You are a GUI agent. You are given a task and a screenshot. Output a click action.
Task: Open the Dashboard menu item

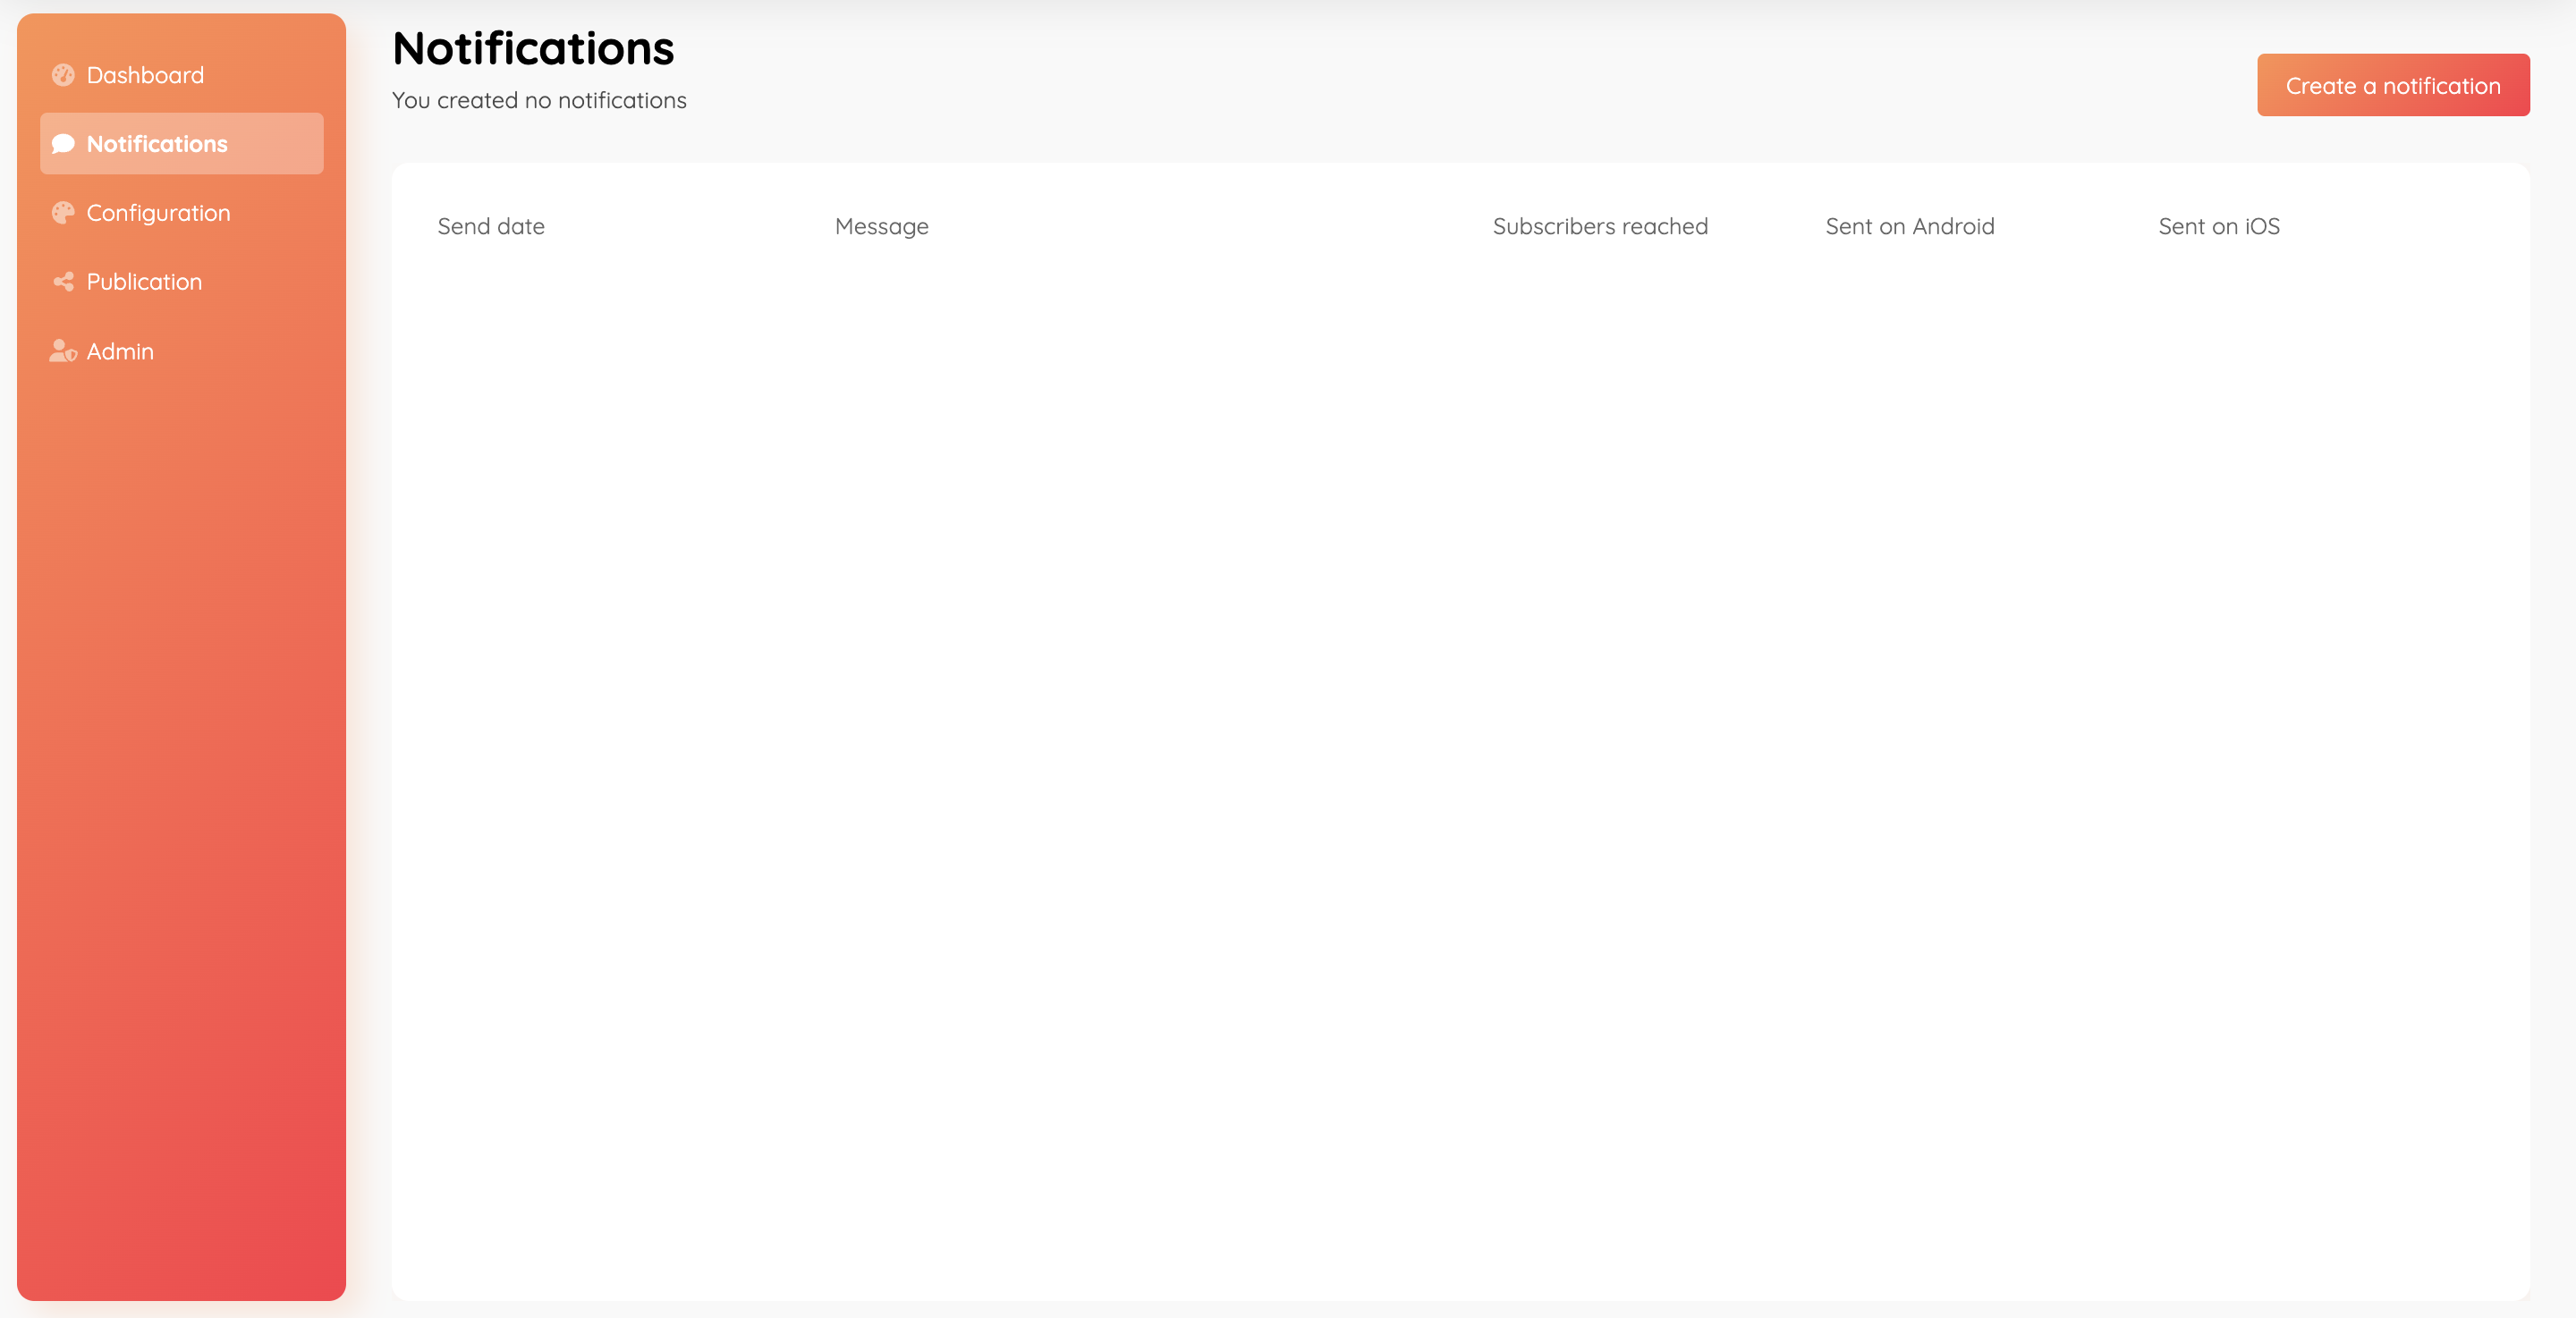145,75
